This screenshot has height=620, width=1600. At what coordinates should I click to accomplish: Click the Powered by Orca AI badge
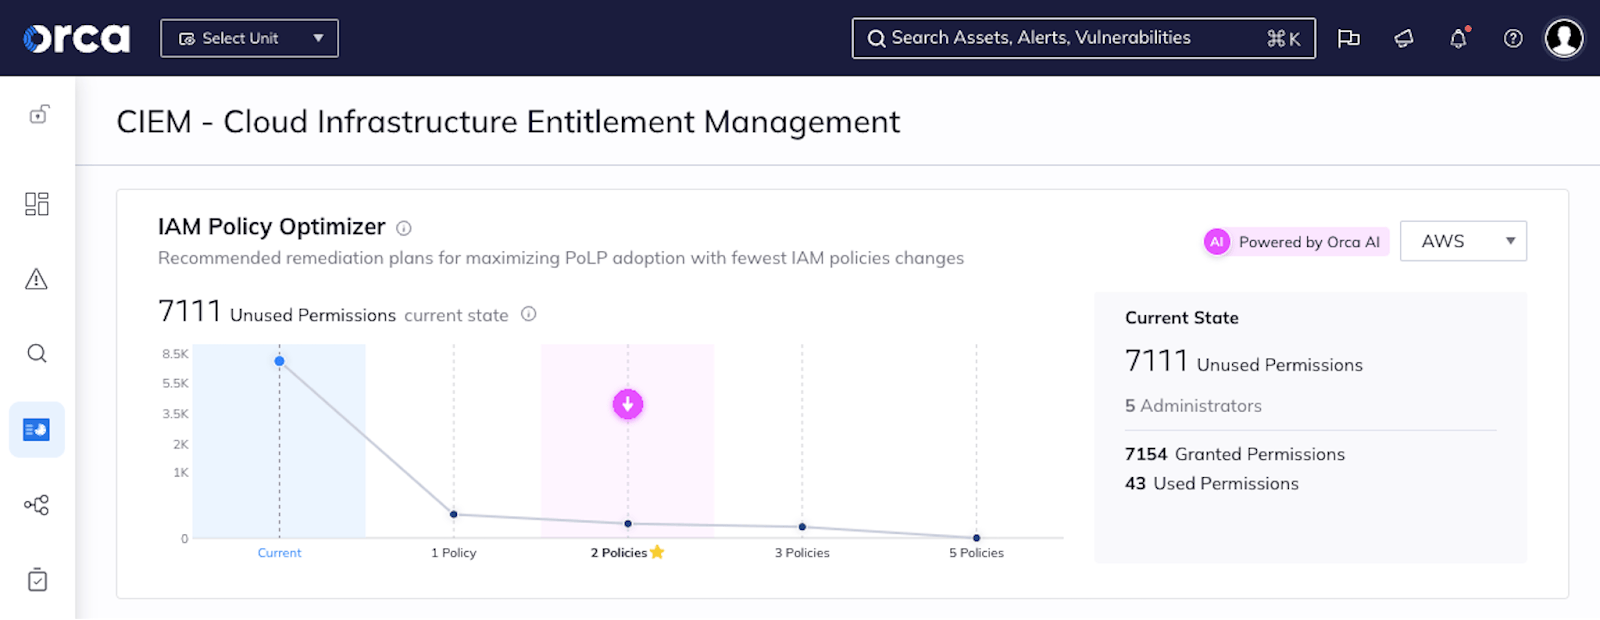(1296, 242)
